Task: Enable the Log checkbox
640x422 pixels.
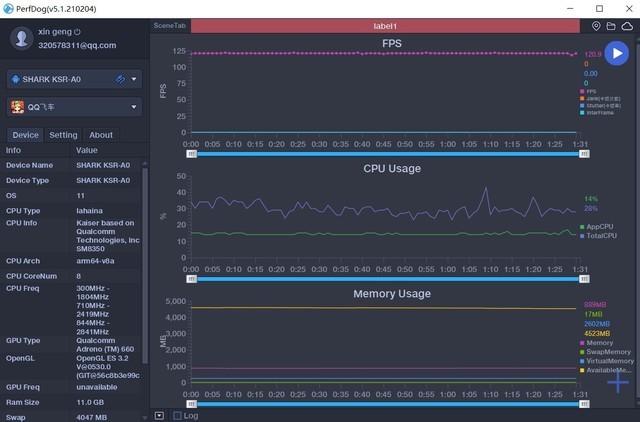Action: (x=178, y=415)
